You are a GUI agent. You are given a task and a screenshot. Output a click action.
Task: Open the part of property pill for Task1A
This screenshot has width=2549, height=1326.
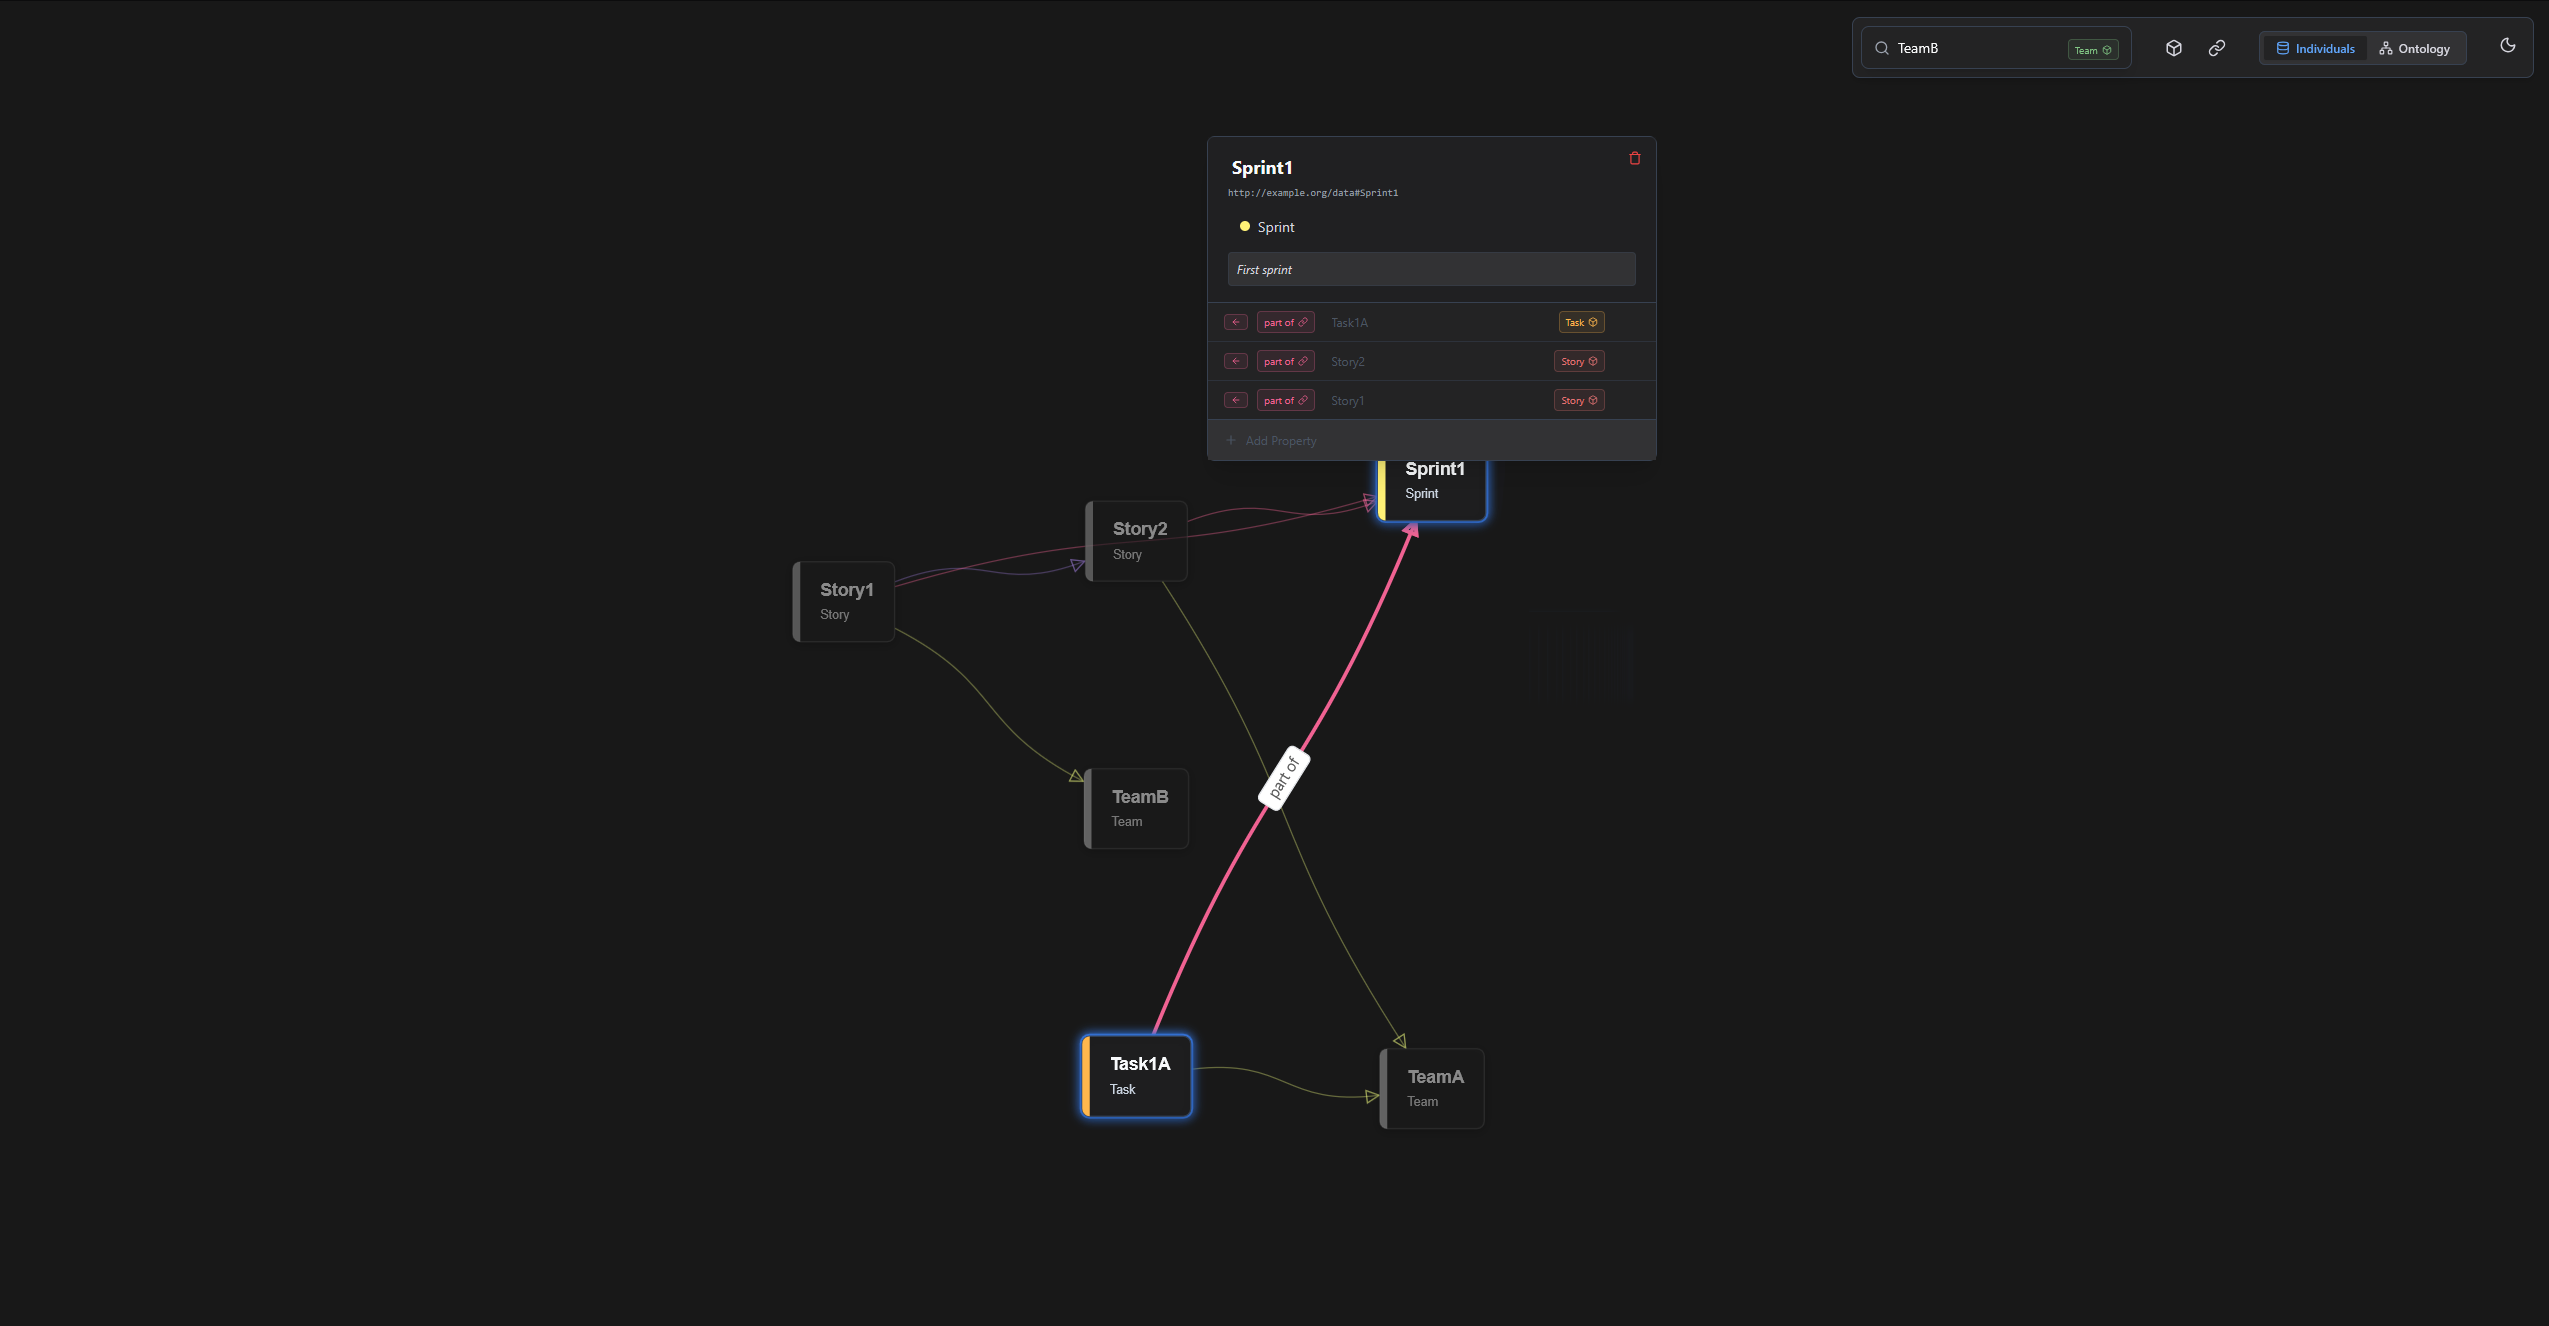click(x=1285, y=322)
